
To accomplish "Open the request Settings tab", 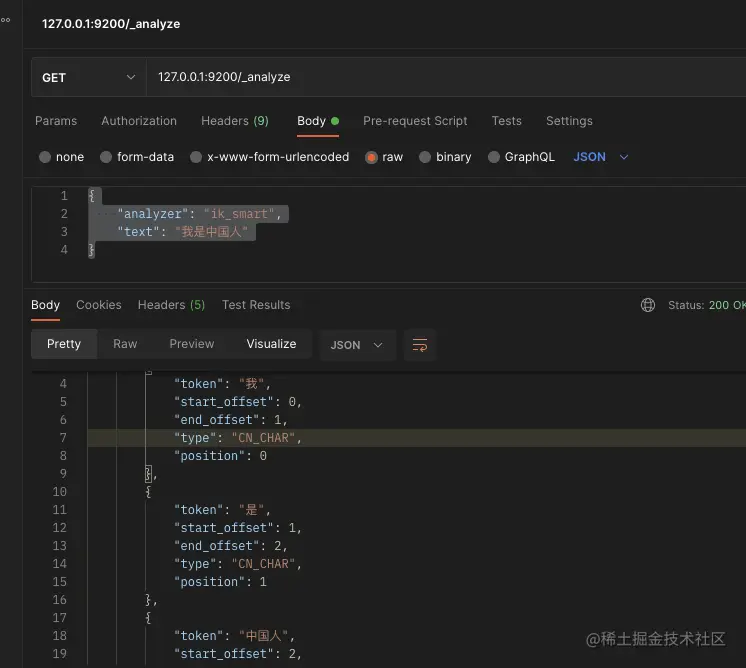I will (569, 121).
